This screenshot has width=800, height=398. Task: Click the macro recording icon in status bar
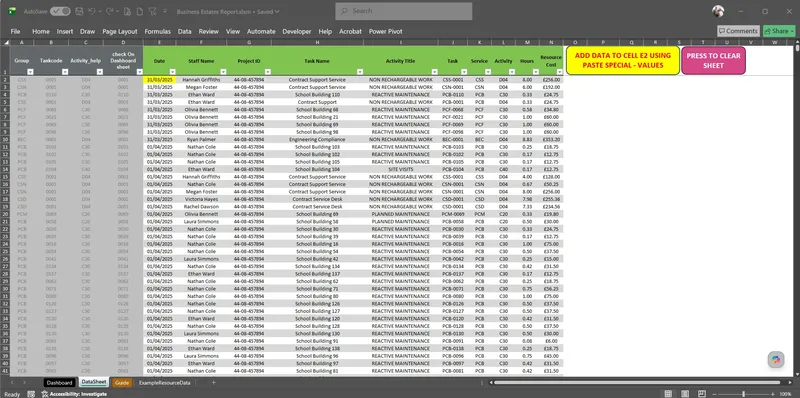tap(32, 394)
